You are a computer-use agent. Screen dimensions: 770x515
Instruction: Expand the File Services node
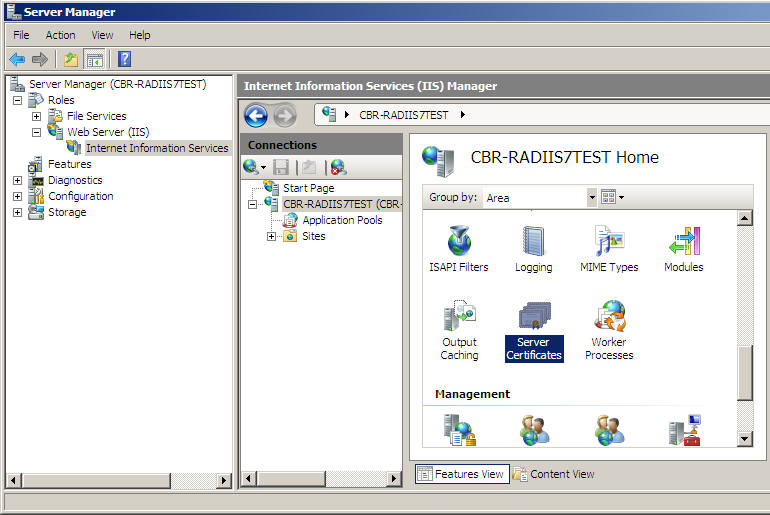pos(36,116)
